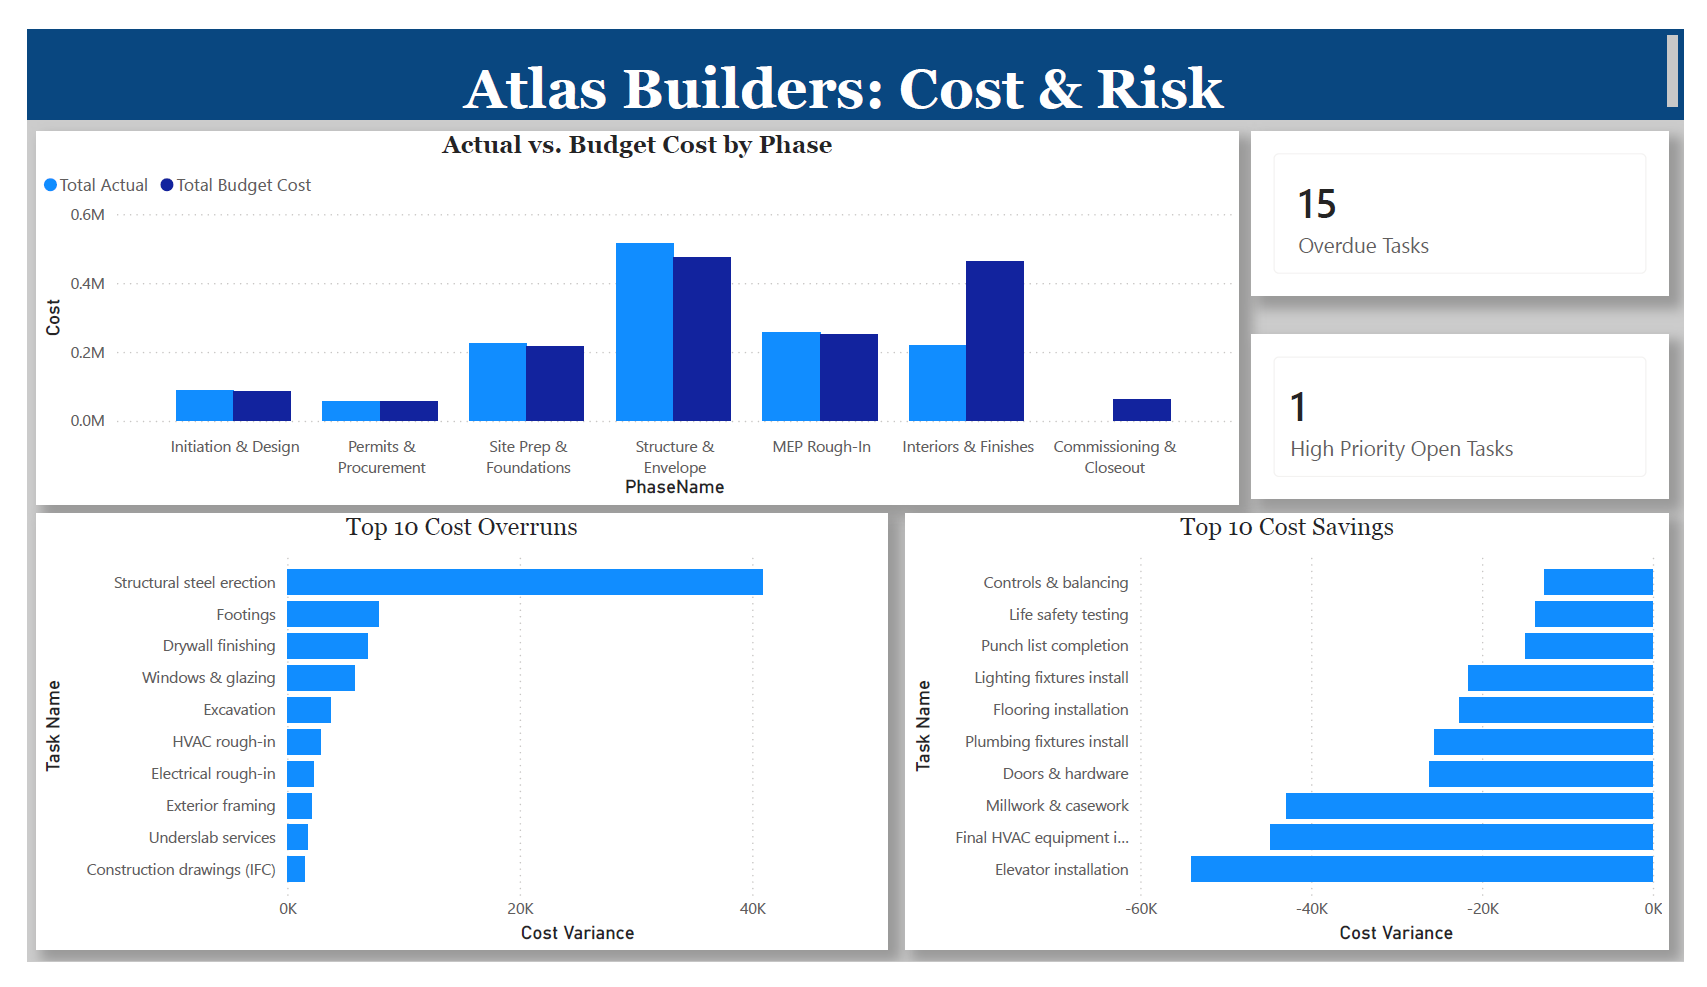The width and height of the screenshot is (1707, 987).
Task: Click the Total Budget Cost legend marker
Action: pos(167,185)
